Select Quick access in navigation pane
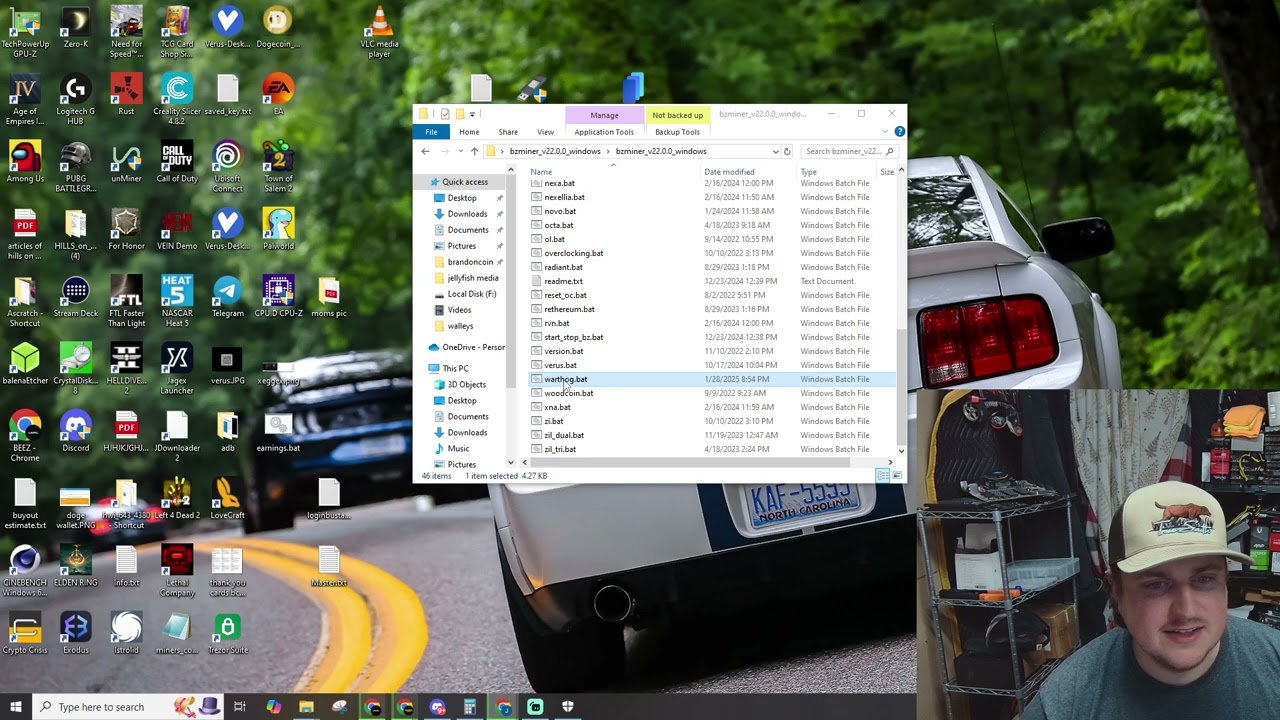 (465, 182)
